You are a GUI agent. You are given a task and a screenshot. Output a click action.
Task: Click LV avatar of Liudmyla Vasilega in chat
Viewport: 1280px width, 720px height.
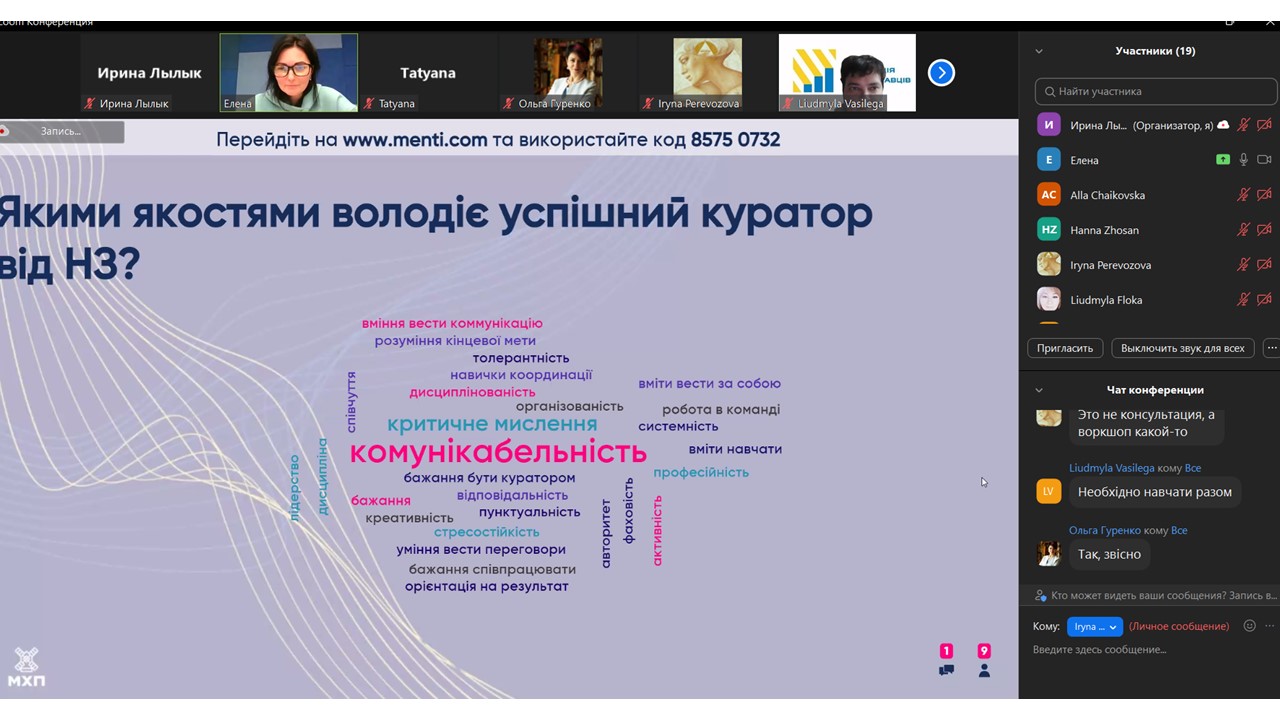tap(1048, 491)
